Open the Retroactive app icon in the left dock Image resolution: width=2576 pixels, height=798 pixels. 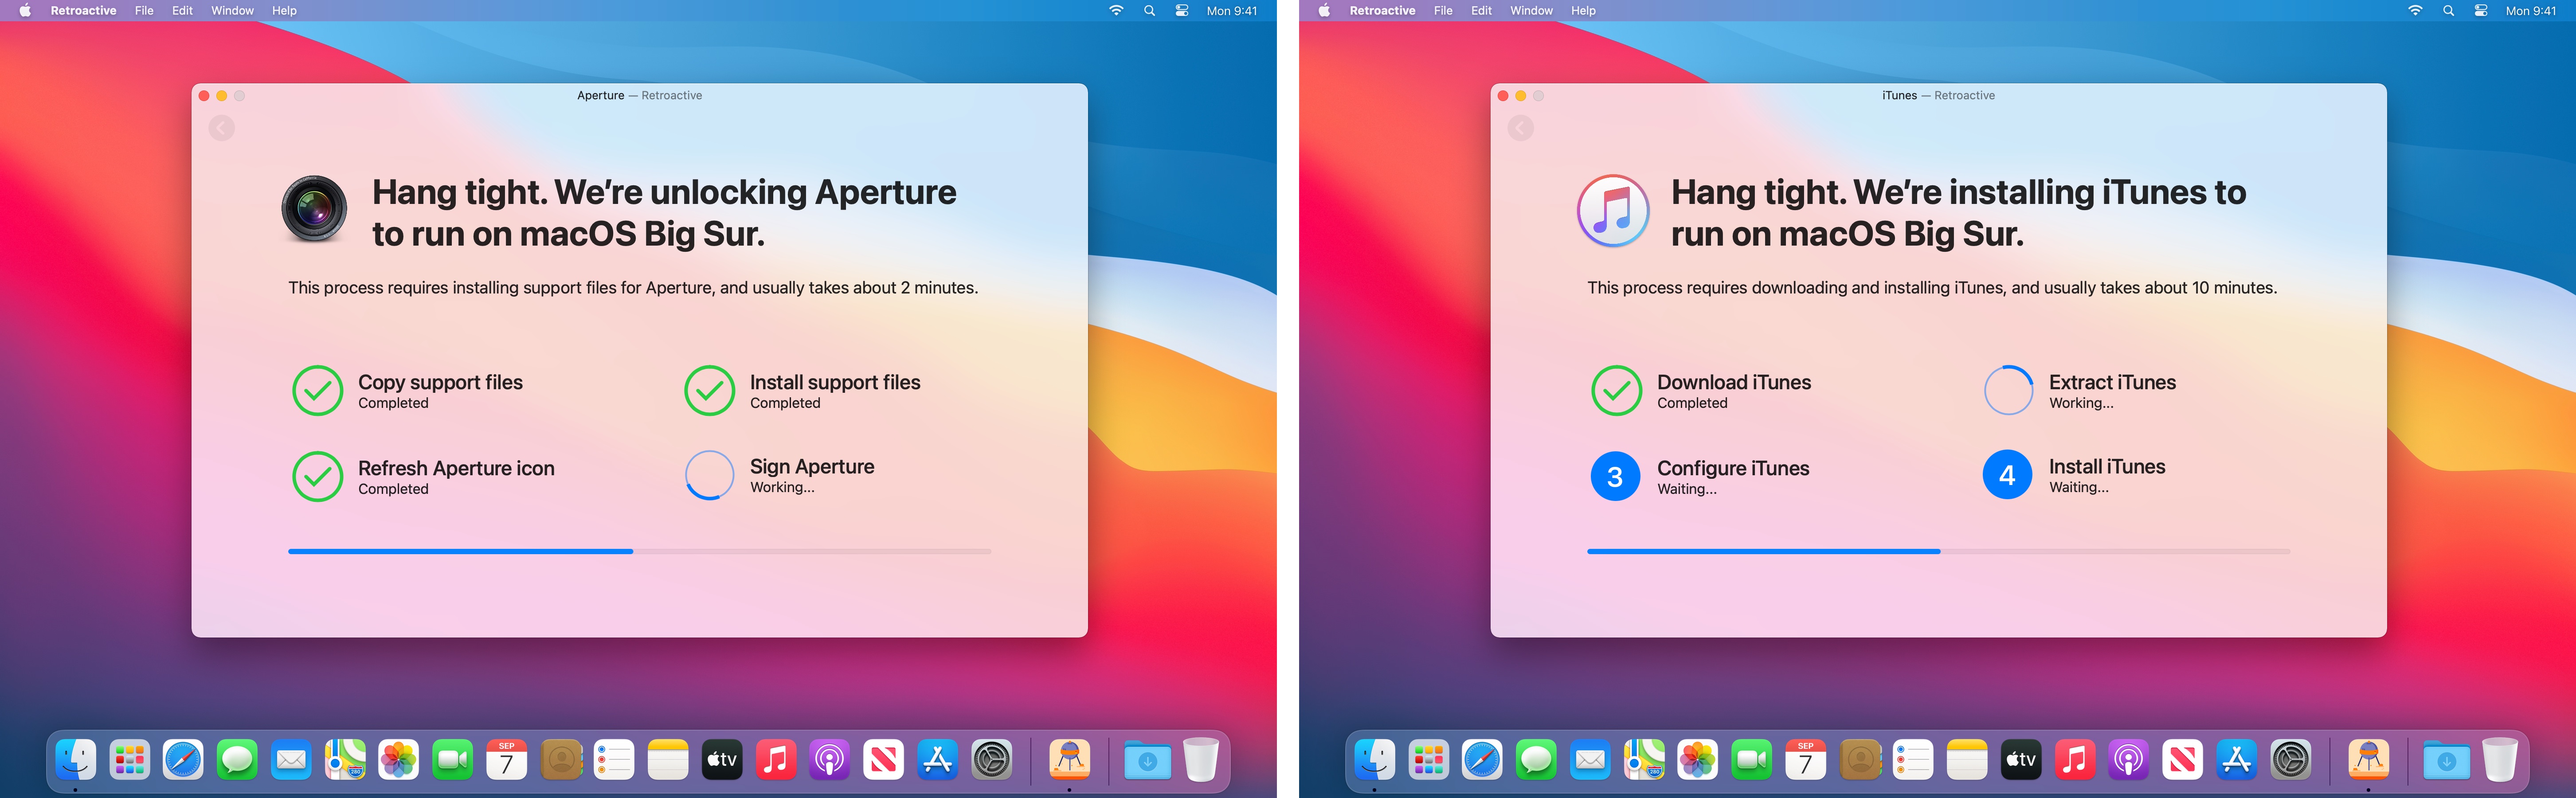click(1069, 760)
